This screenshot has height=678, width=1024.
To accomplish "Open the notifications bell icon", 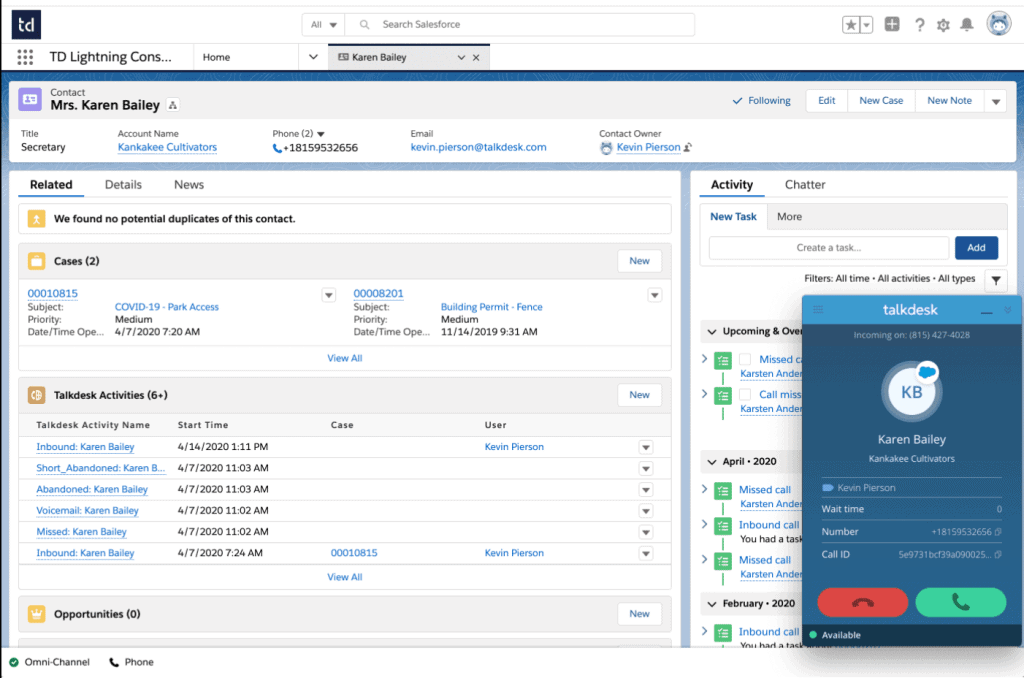I will pyautogui.click(x=967, y=25).
